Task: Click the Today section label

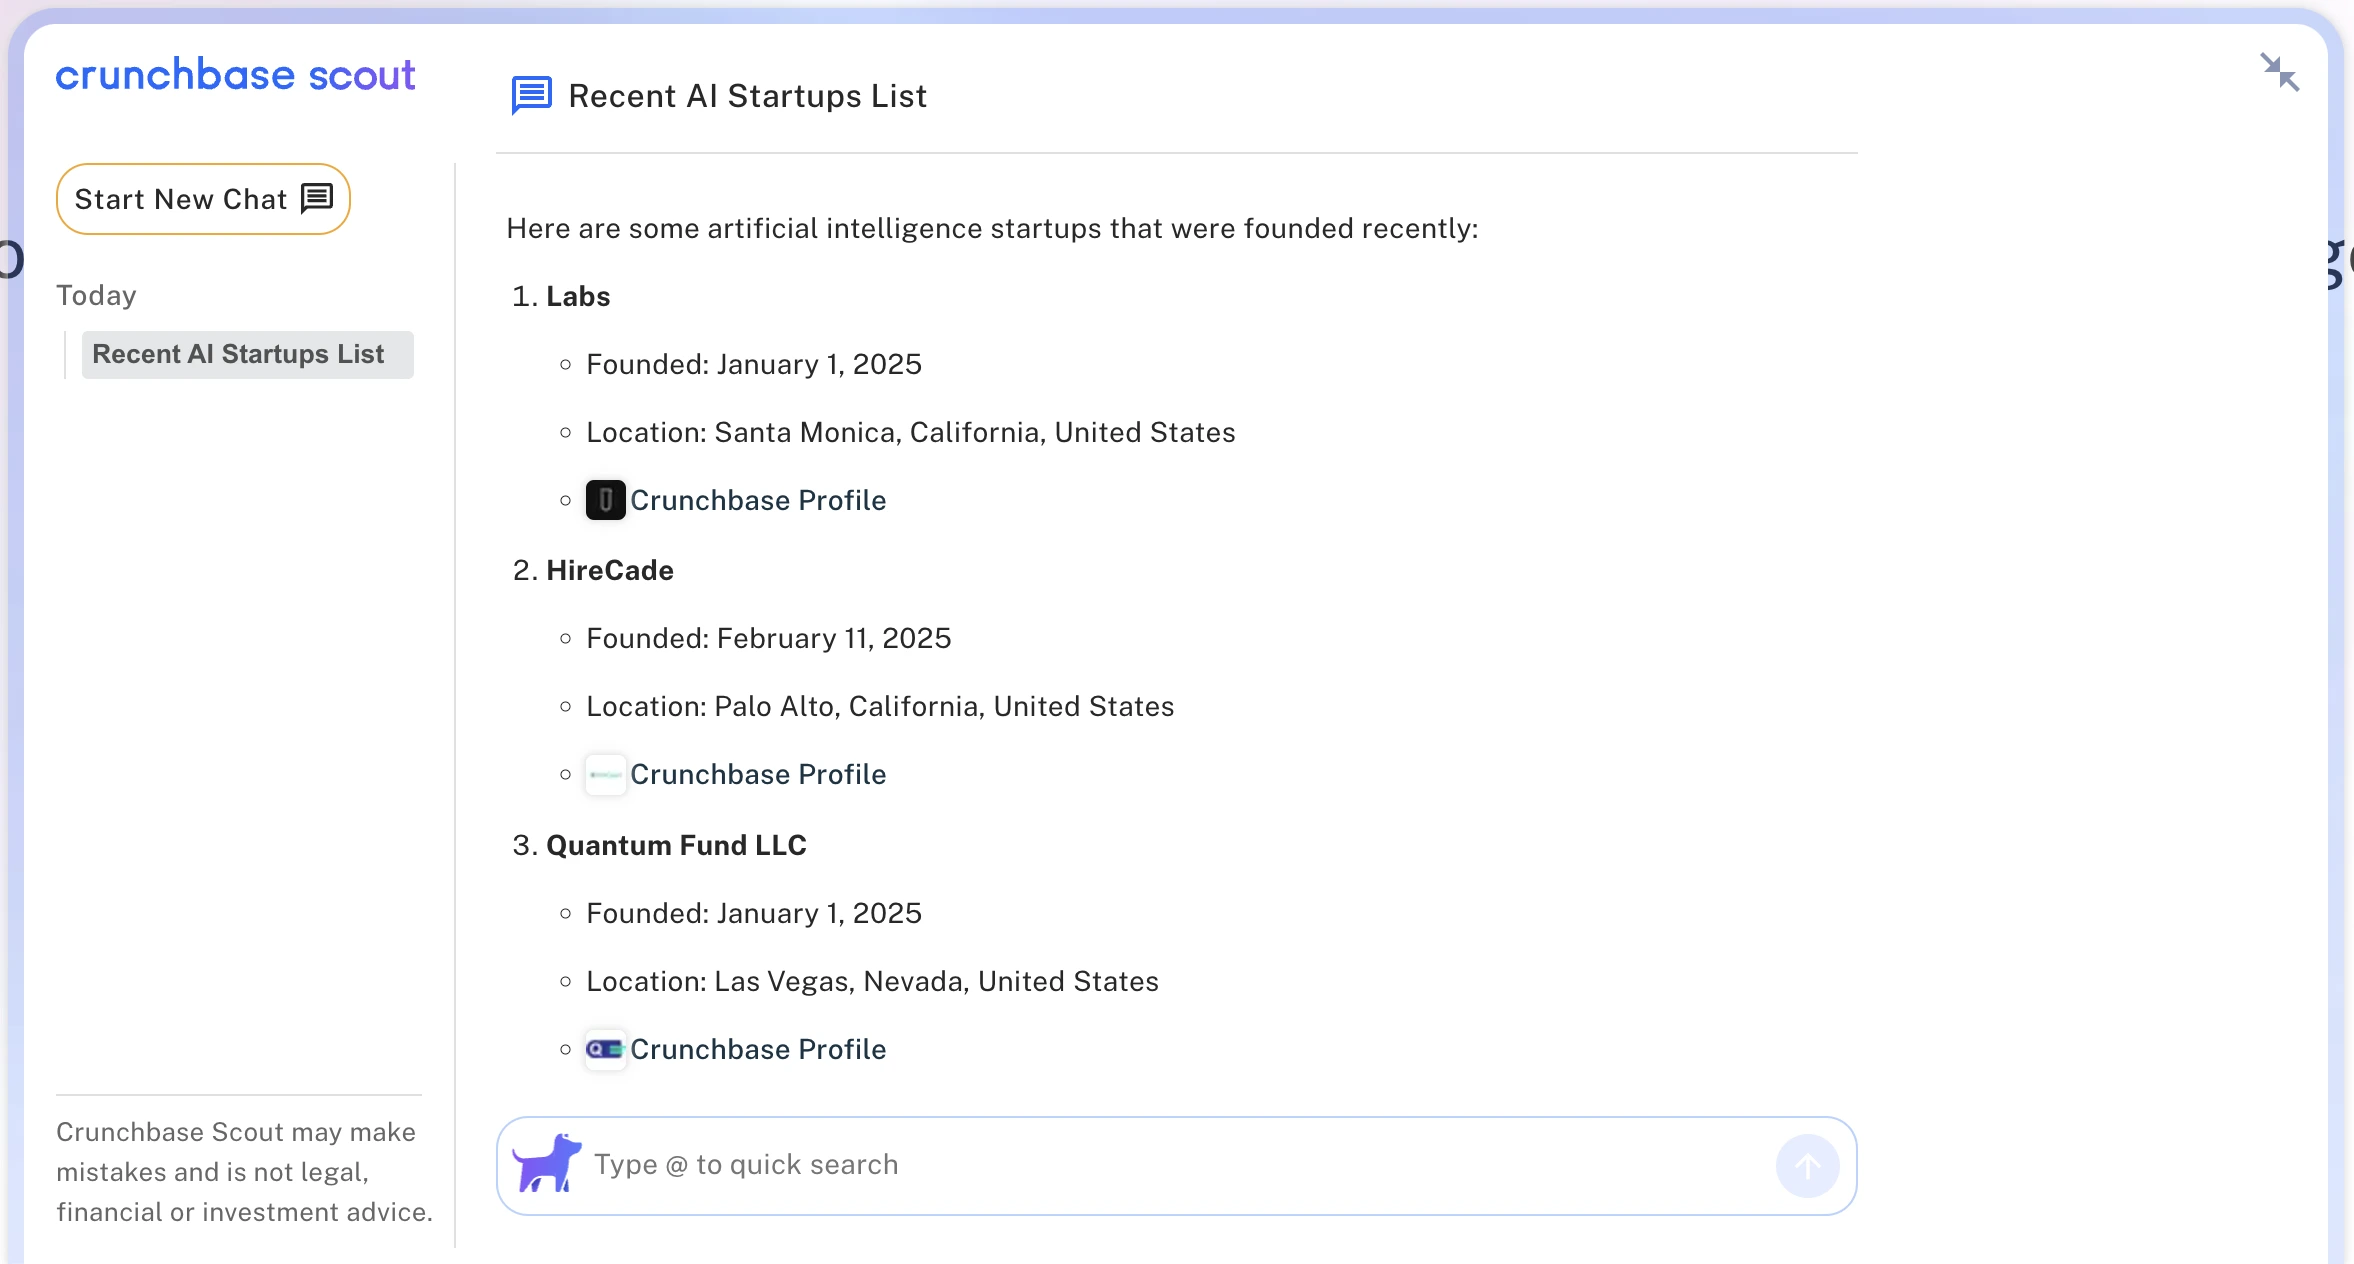Action: coord(96,295)
